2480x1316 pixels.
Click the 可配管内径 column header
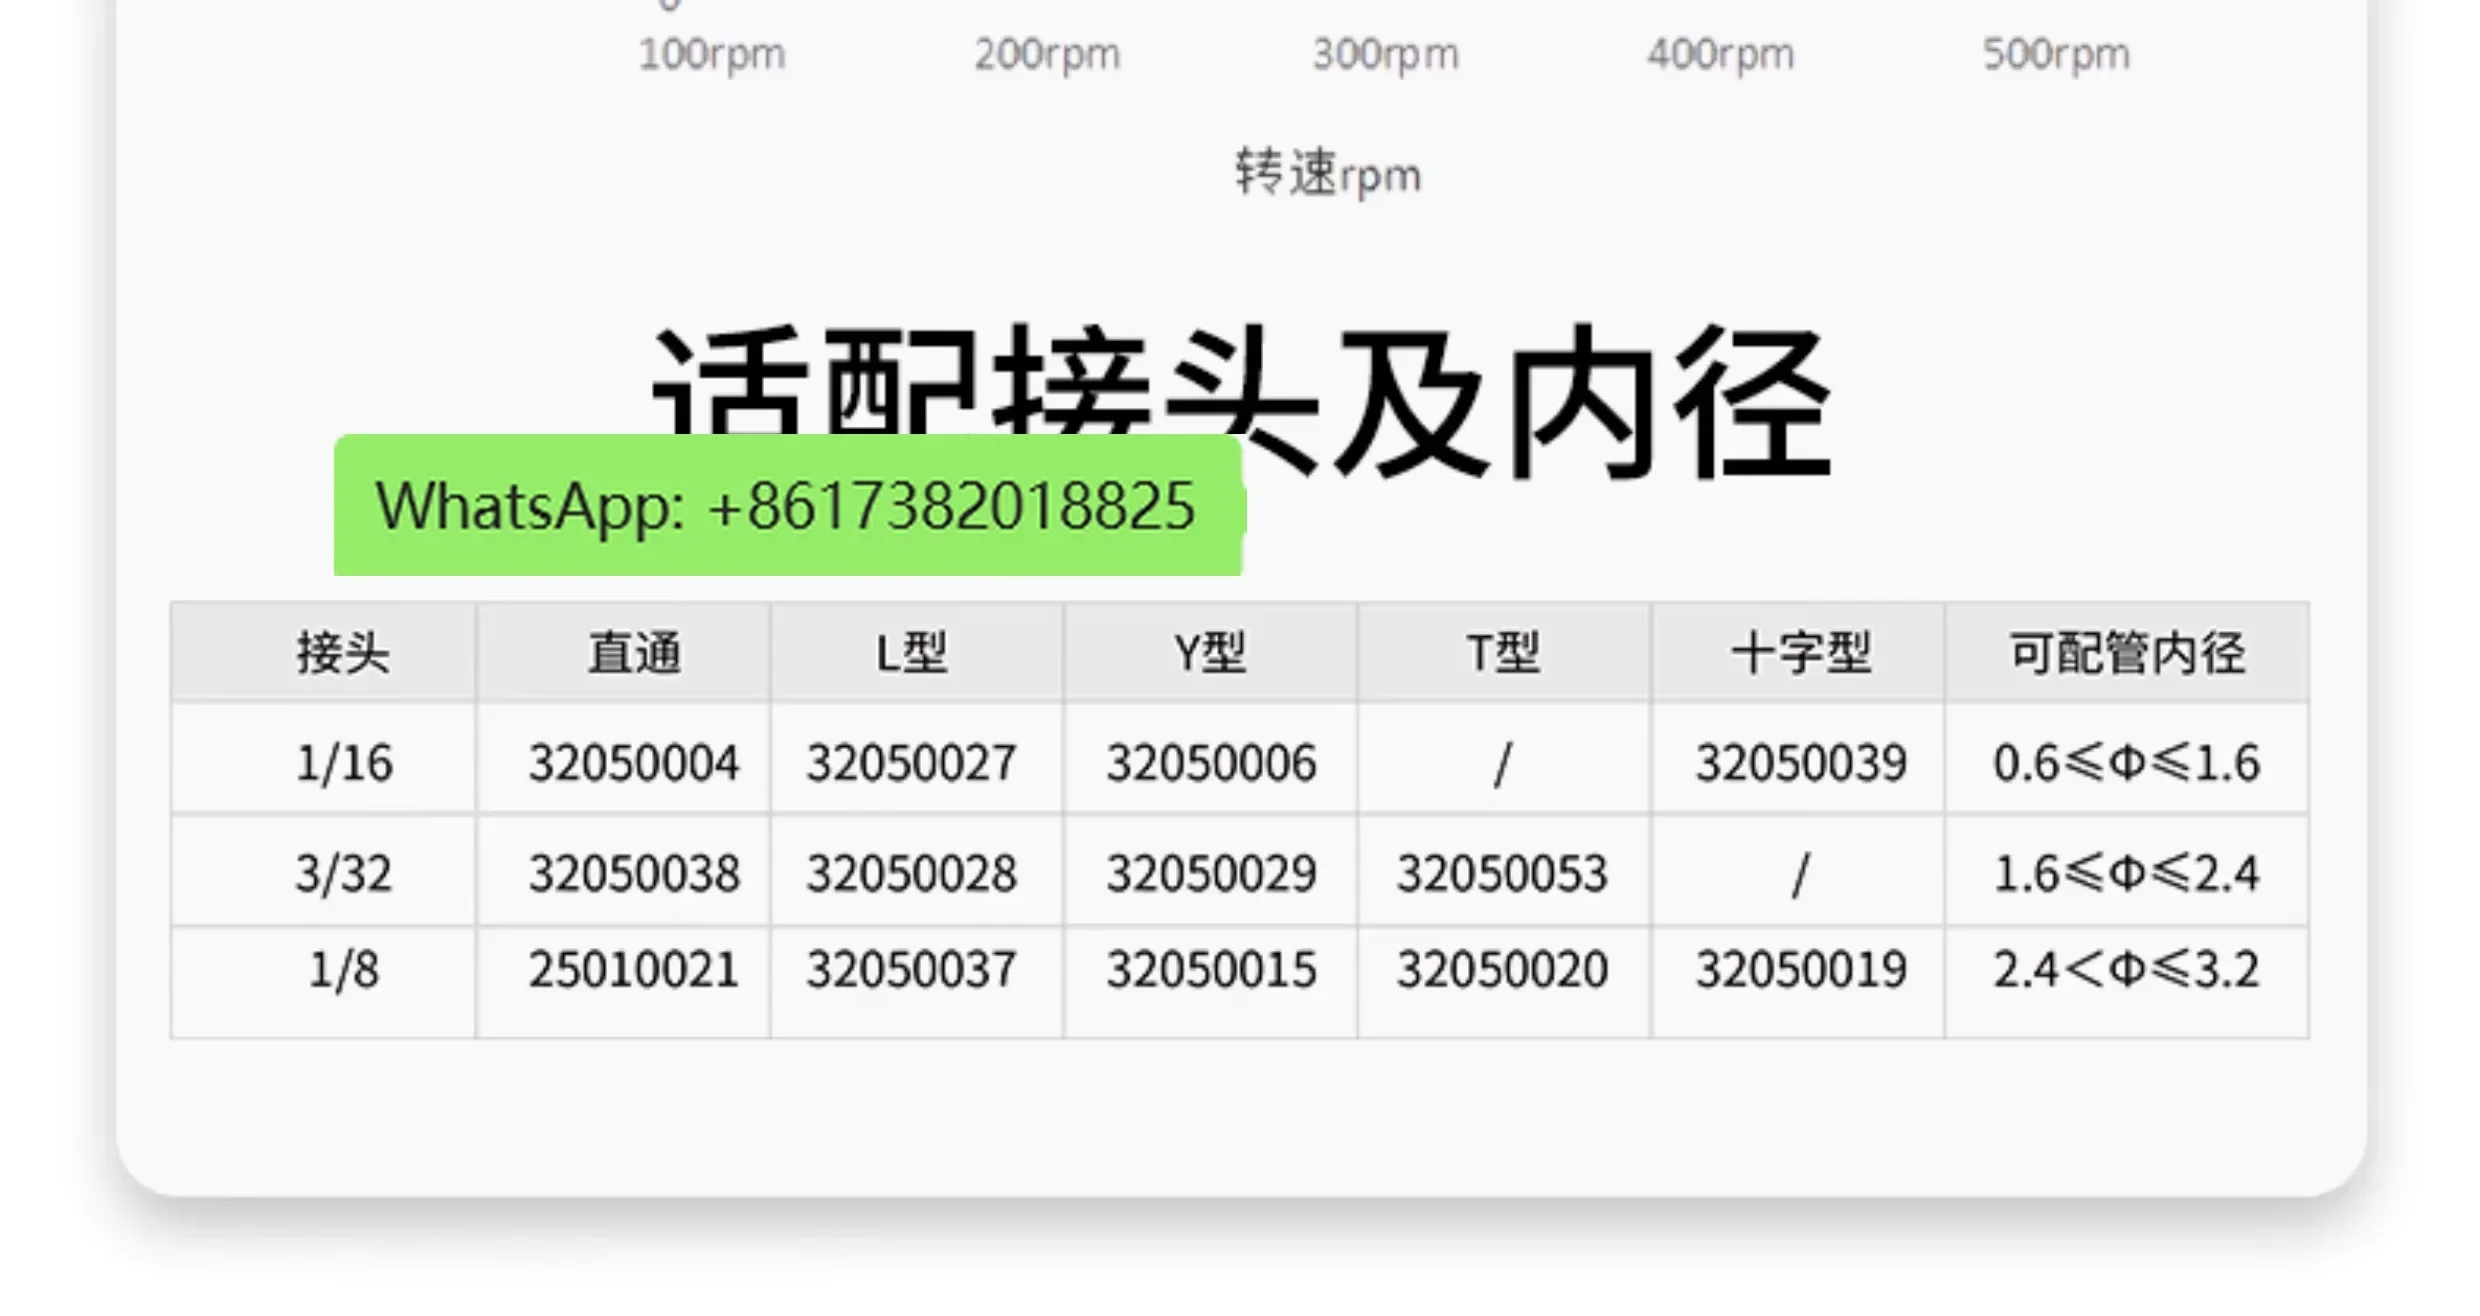tap(2127, 654)
